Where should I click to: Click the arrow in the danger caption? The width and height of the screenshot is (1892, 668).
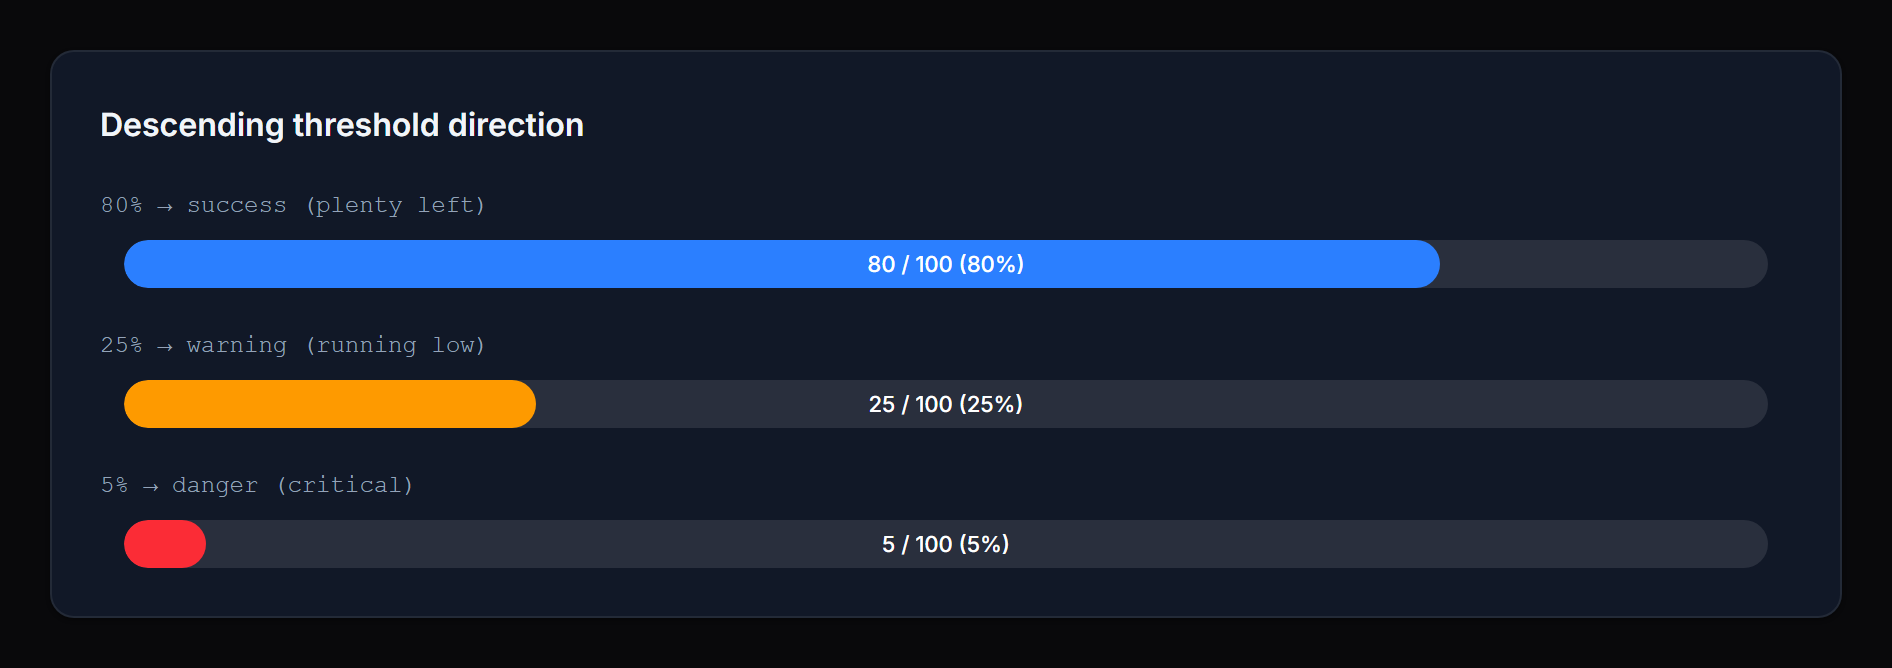(x=150, y=486)
